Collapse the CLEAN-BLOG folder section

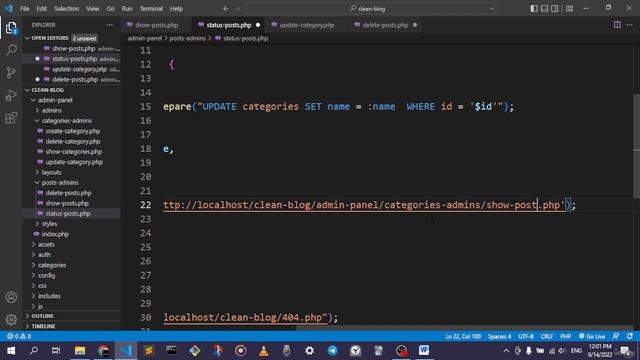tap(47, 90)
